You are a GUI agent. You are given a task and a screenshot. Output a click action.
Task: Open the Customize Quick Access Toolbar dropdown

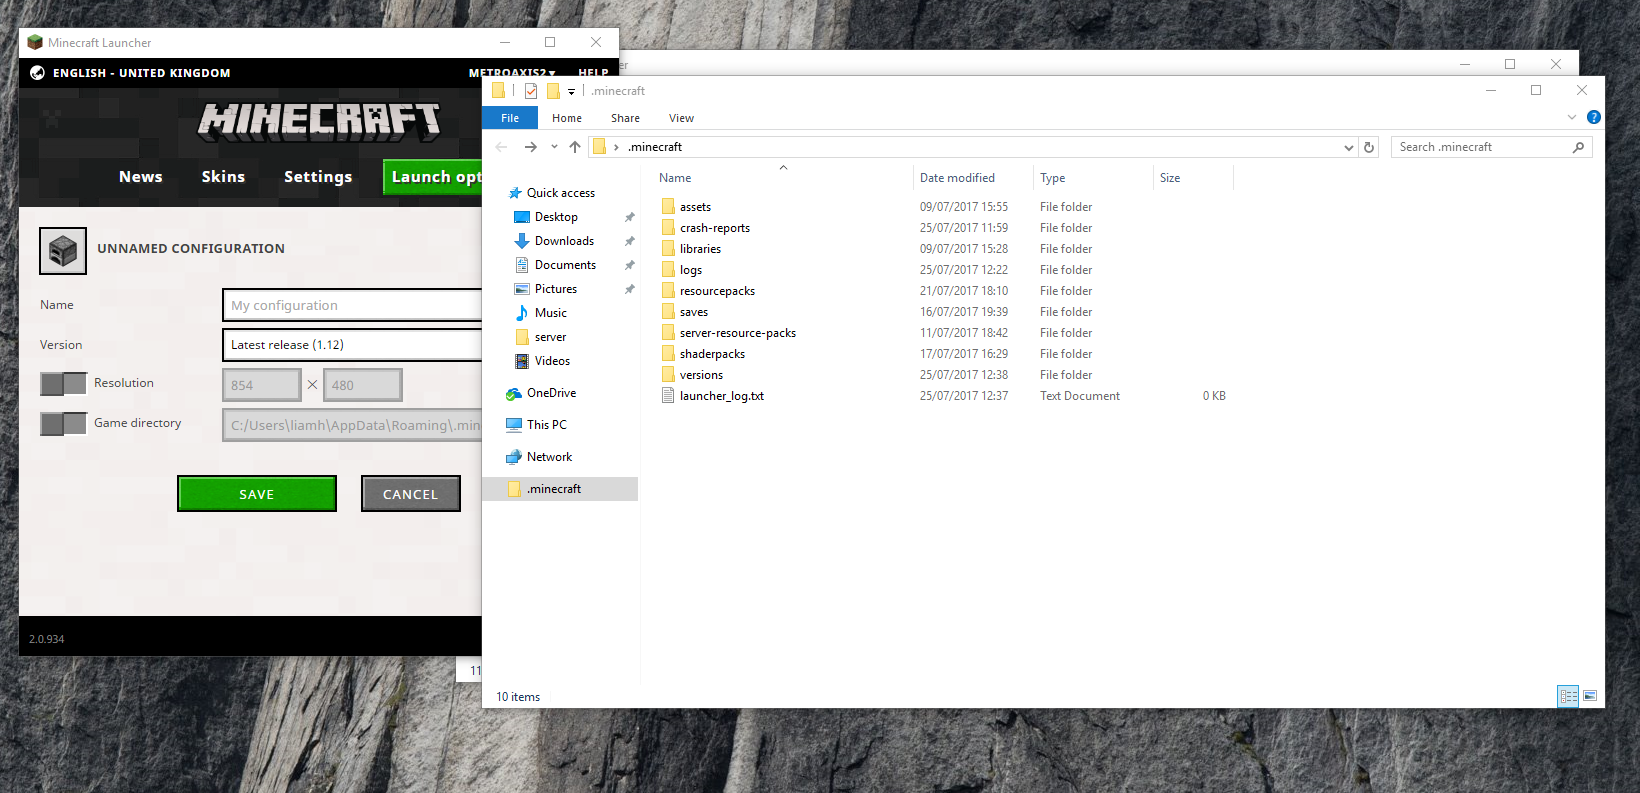click(572, 91)
